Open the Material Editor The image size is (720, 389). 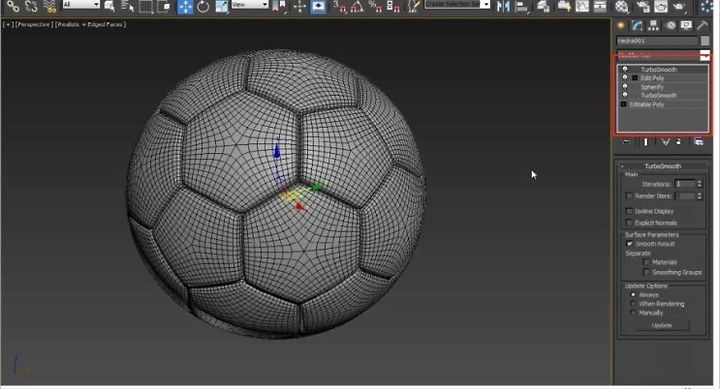621,6
